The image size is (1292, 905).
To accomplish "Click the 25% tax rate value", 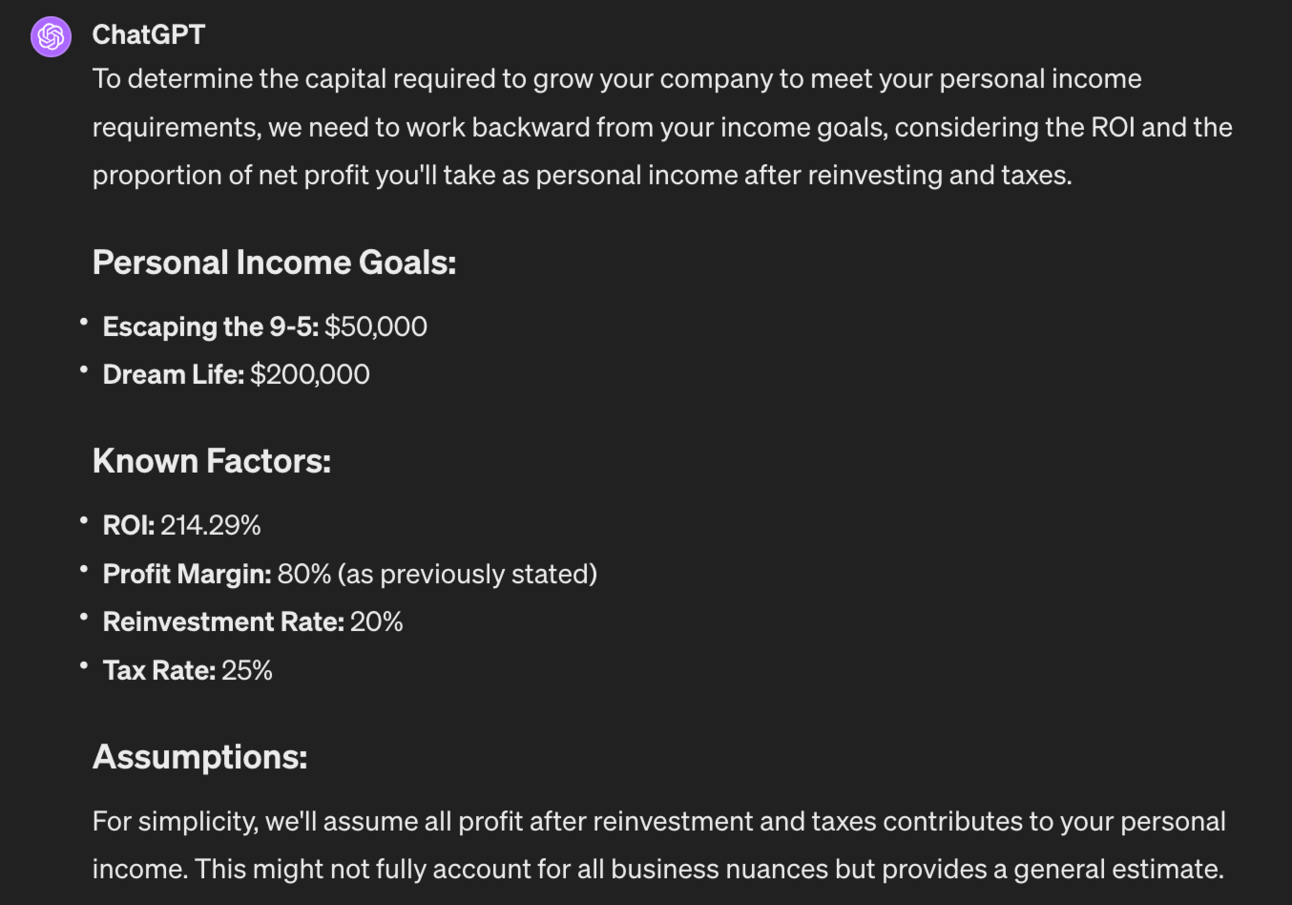I will 247,670.
